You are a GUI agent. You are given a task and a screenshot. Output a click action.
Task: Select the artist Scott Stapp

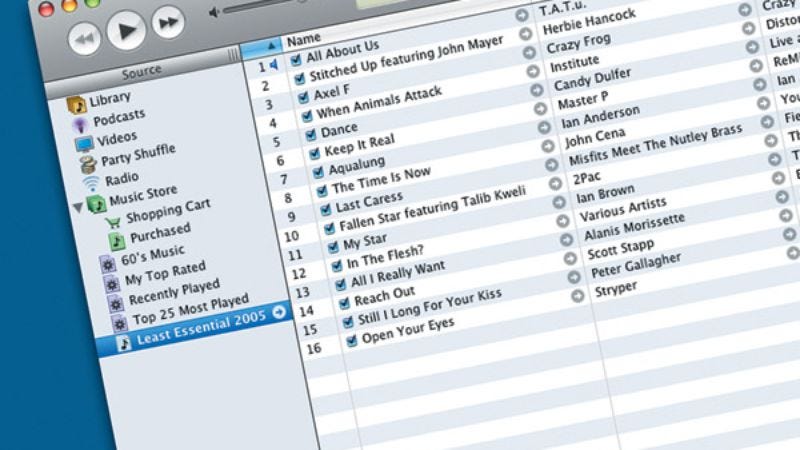(x=620, y=249)
